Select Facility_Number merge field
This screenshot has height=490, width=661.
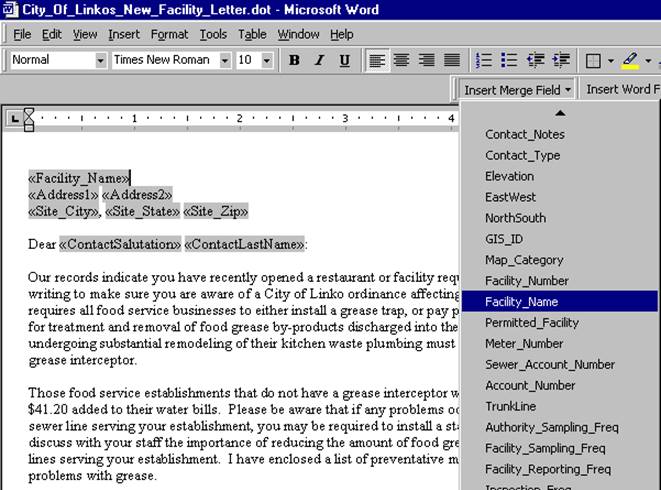coord(560,280)
